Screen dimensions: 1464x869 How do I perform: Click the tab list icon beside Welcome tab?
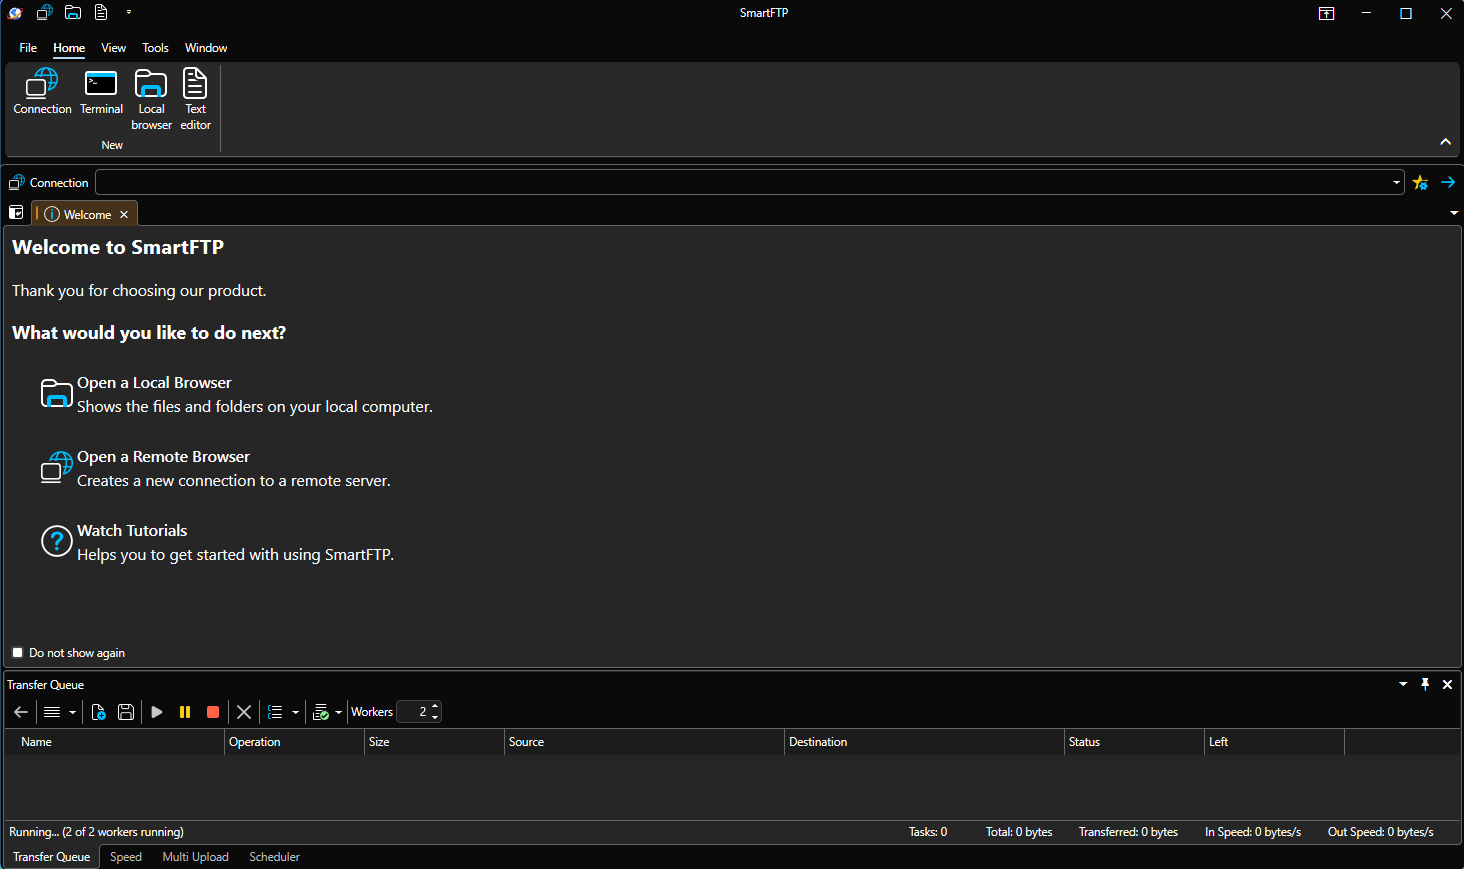pyautogui.click(x=16, y=213)
